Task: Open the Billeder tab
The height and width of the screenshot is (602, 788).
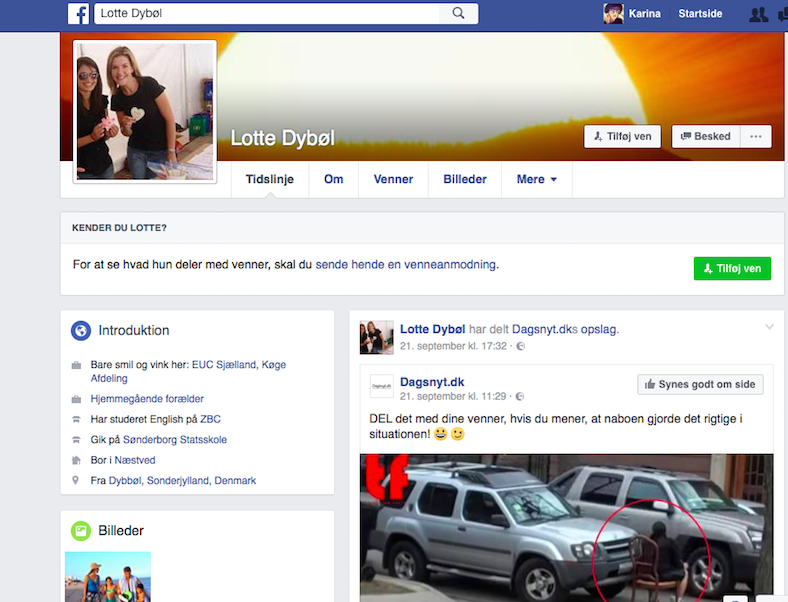Action: click(465, 179)
